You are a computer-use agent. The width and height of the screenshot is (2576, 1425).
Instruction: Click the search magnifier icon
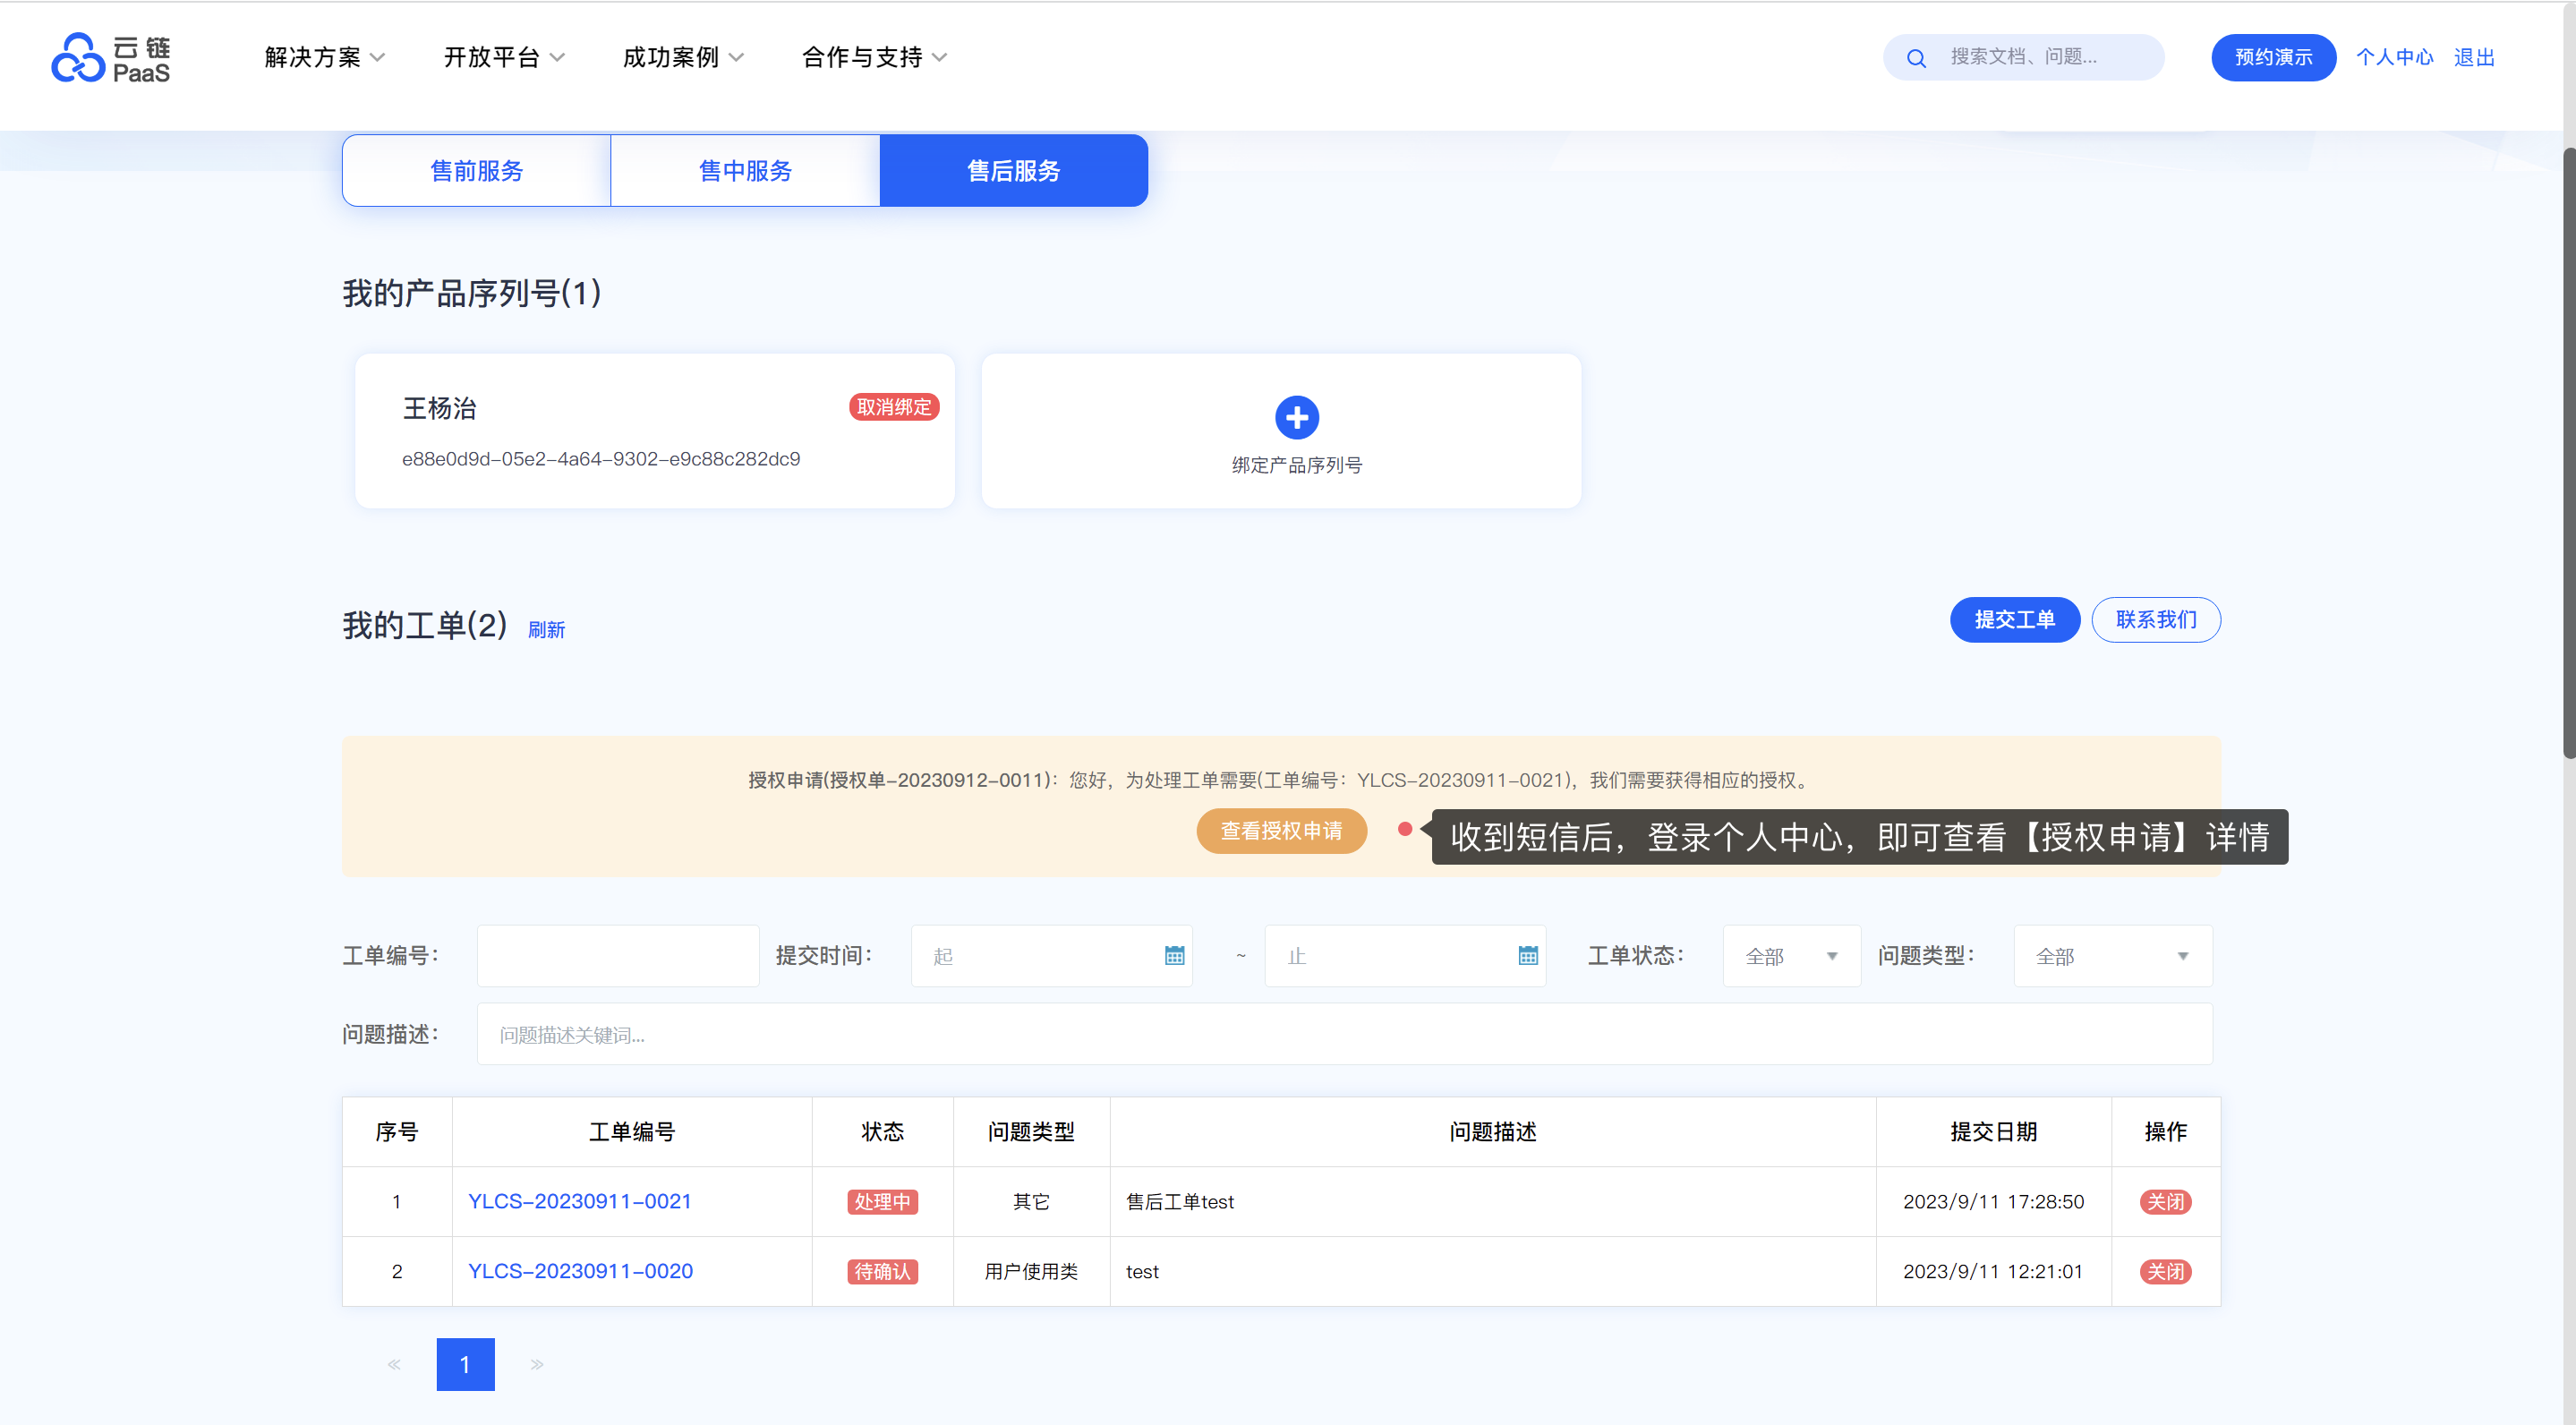pos(1915,58)
